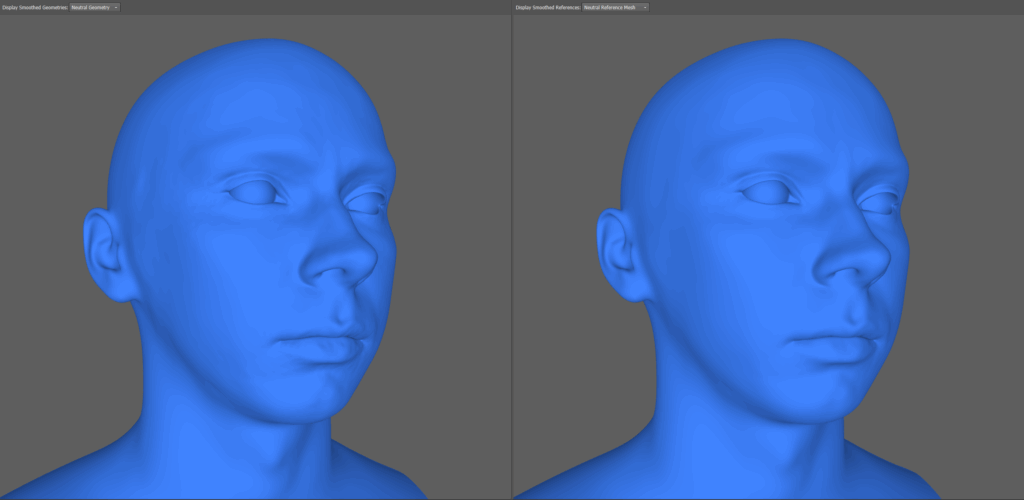The width and height of the screenshot is (1024, 500).
Task: Click the ear of the right reference mesh
Action: 615,253
